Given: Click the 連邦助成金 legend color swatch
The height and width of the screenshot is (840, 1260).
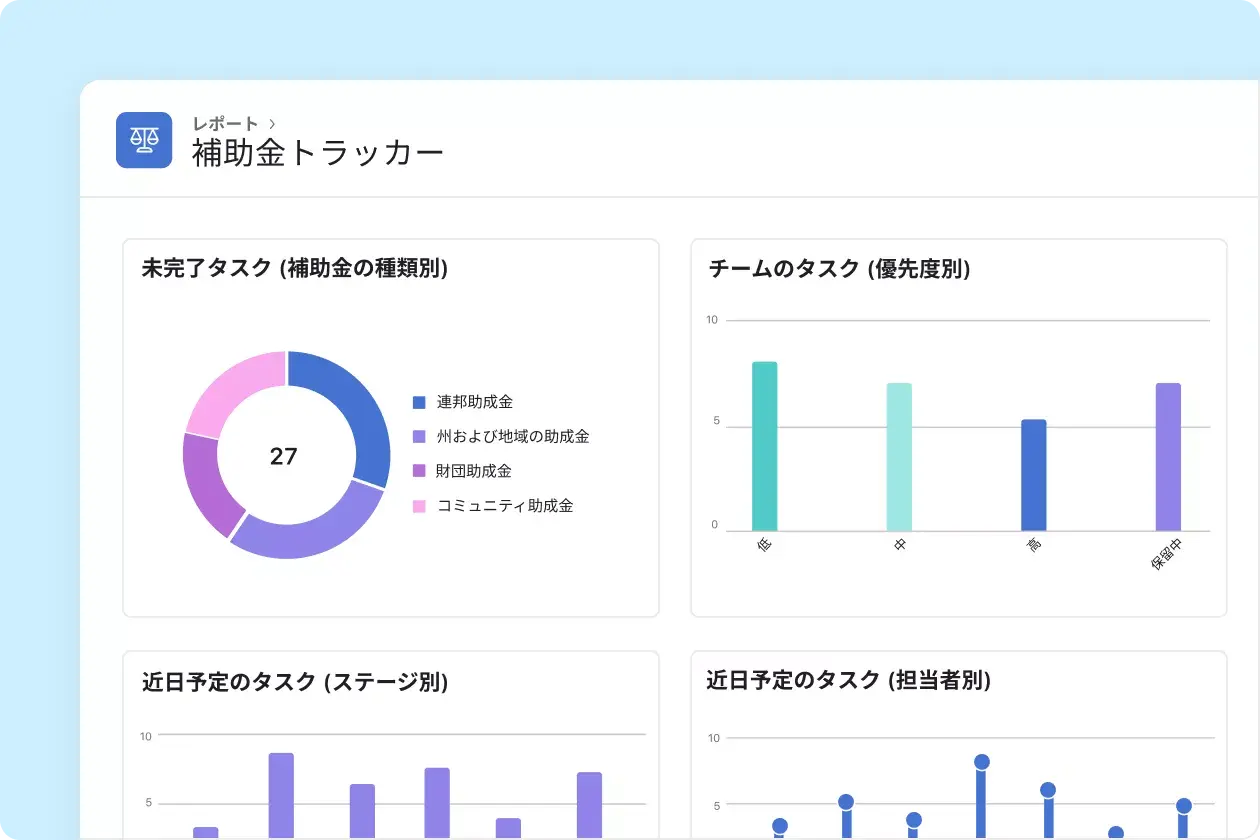Looking at the screenshot, I should click(x=419, y=402).
